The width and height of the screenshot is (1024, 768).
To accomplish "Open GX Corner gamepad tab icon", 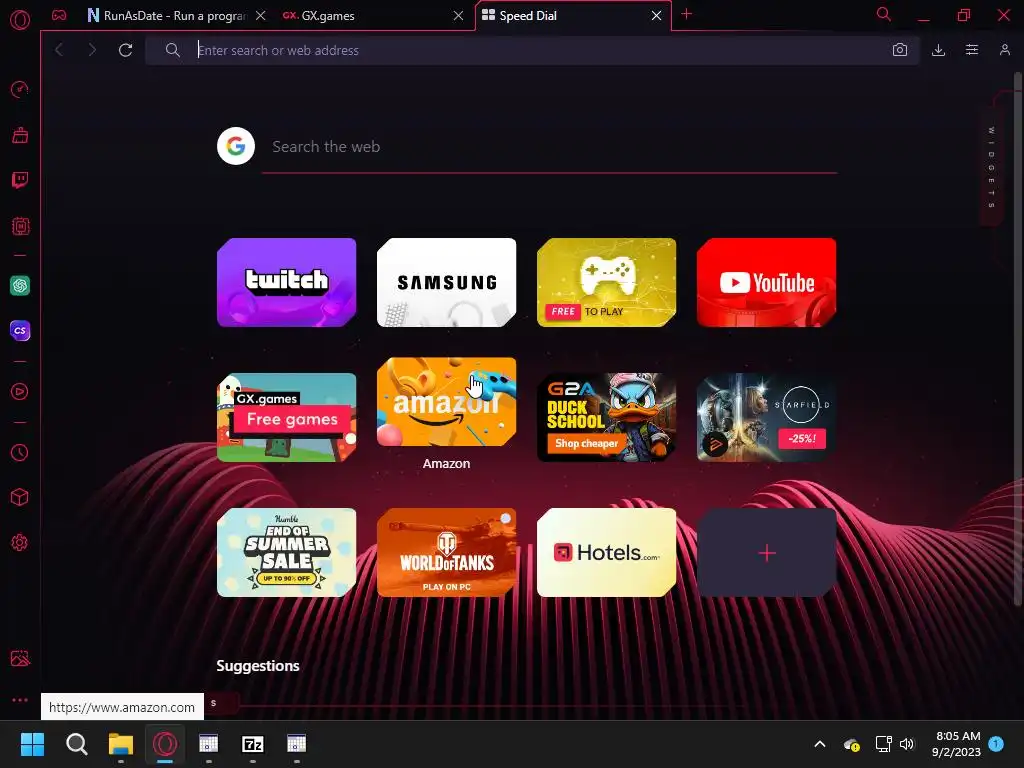I will [x=59, y=15].
